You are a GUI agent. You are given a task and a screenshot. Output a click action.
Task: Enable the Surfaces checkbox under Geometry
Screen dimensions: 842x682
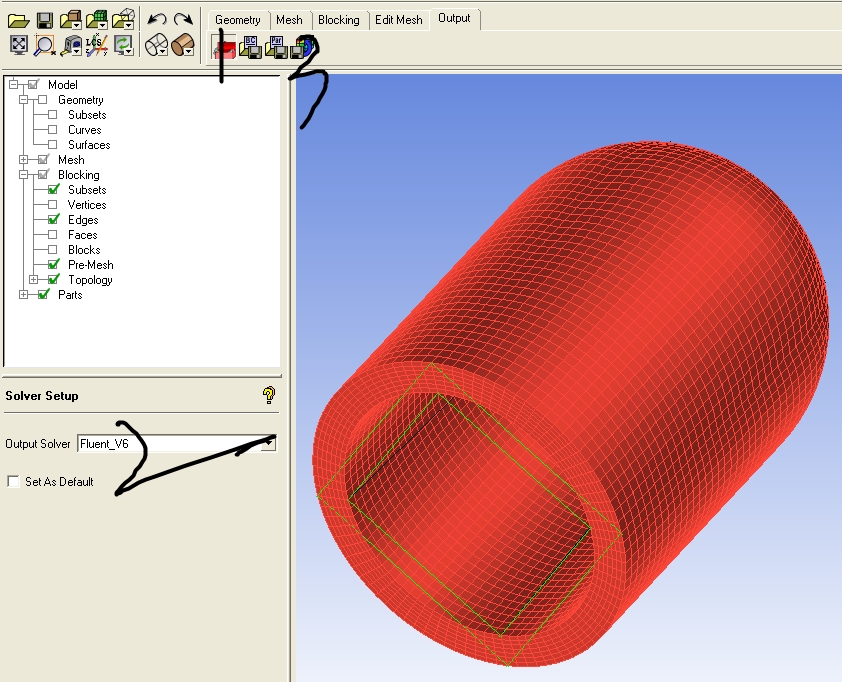[x=53, y=144]
